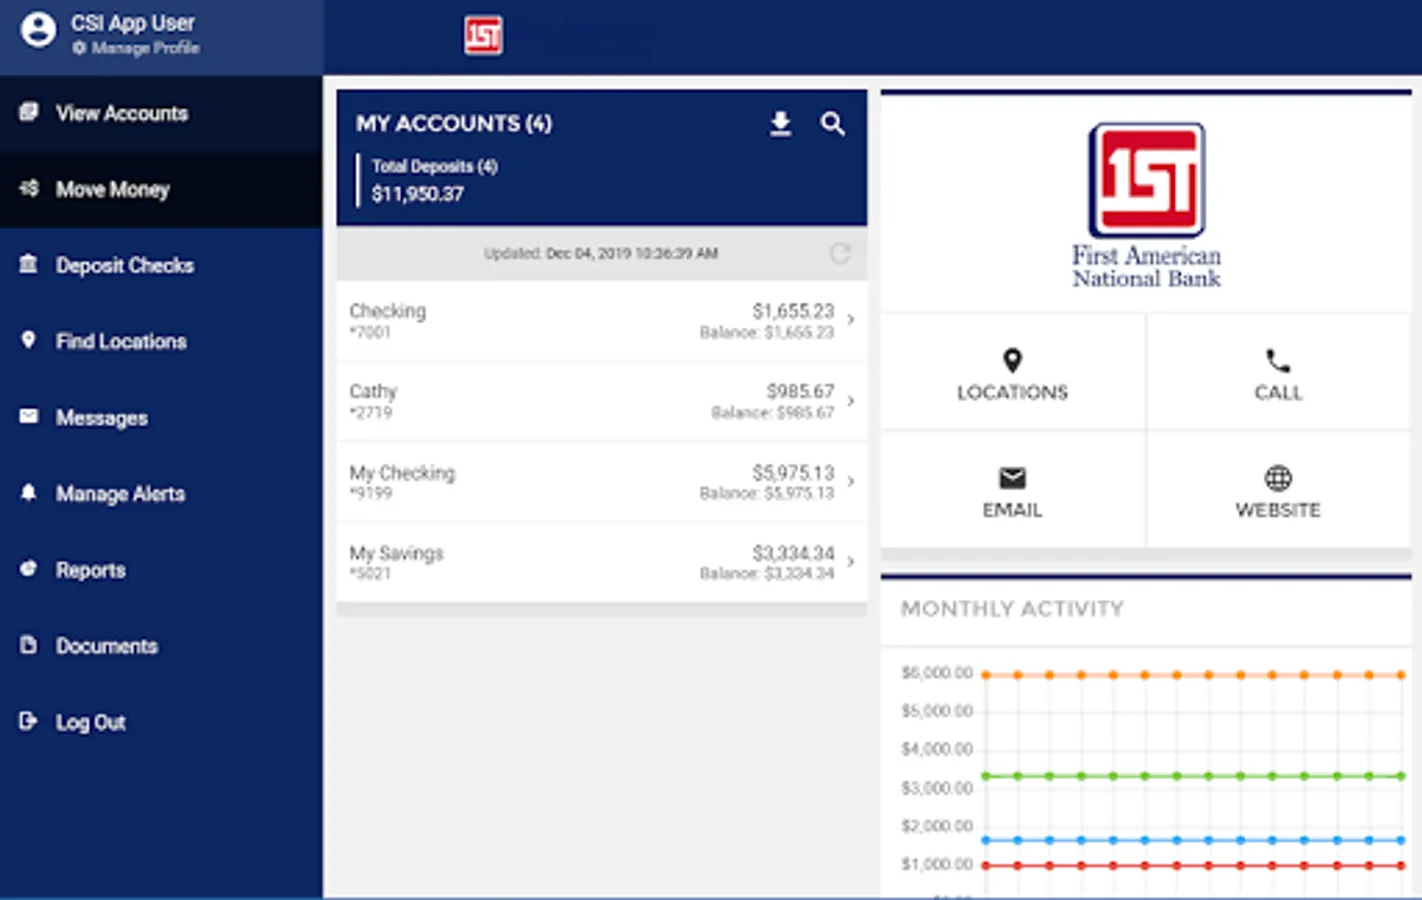
Task: Expand the My Savings *5021 account chevron
Action: [851, 561]
